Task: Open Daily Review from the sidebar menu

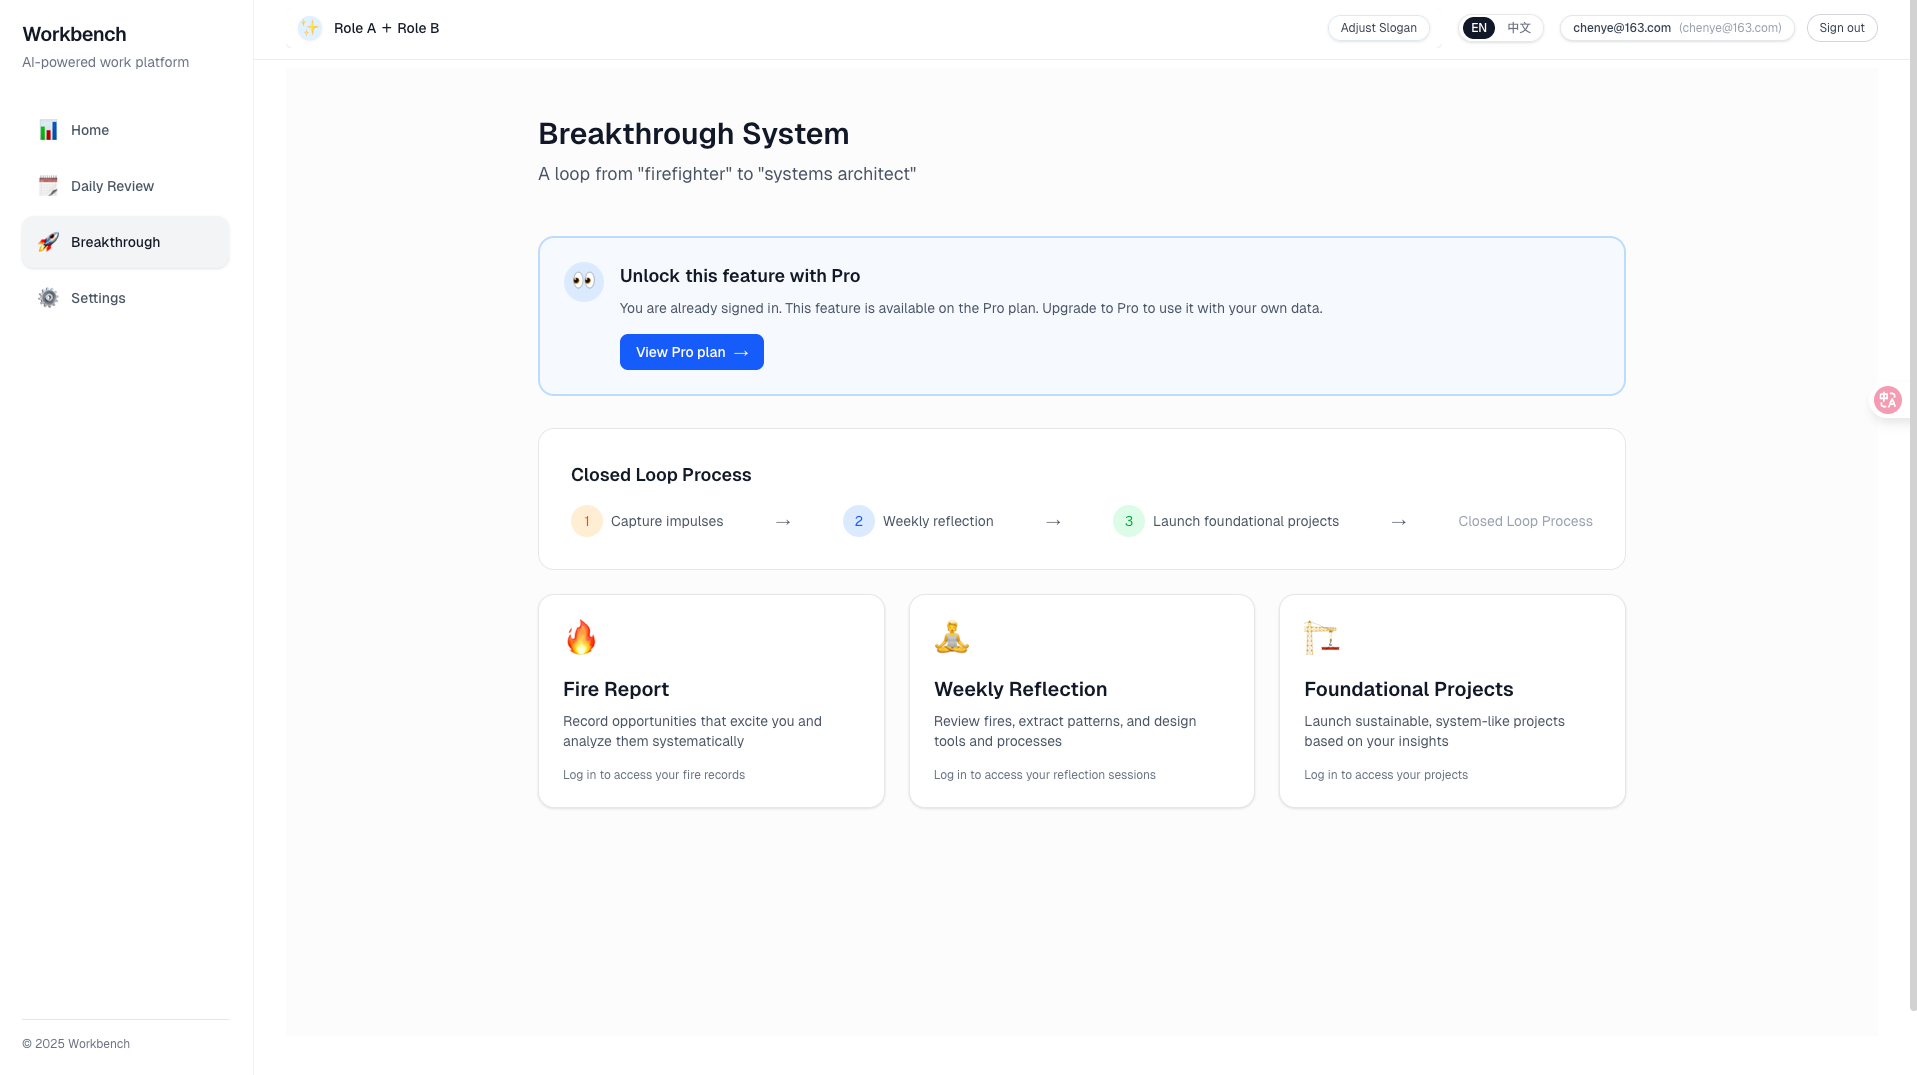Action: point(112,186)
